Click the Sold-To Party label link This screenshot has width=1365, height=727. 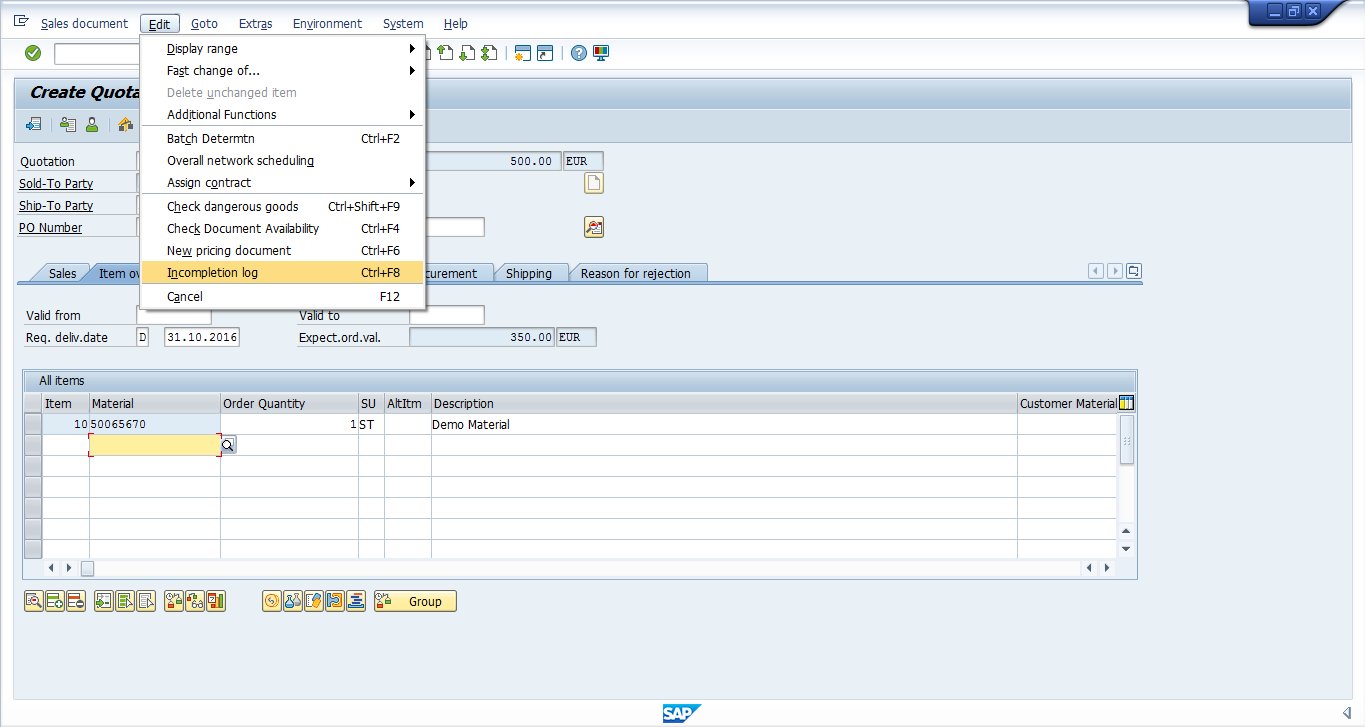coord(56,183)
